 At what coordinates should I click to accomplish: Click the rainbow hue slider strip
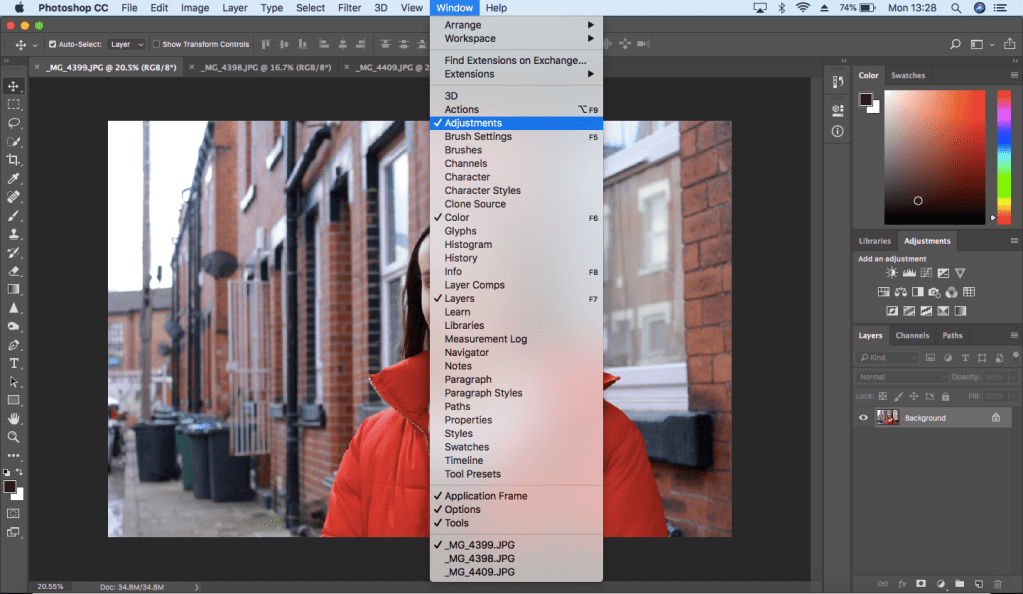1003,155
